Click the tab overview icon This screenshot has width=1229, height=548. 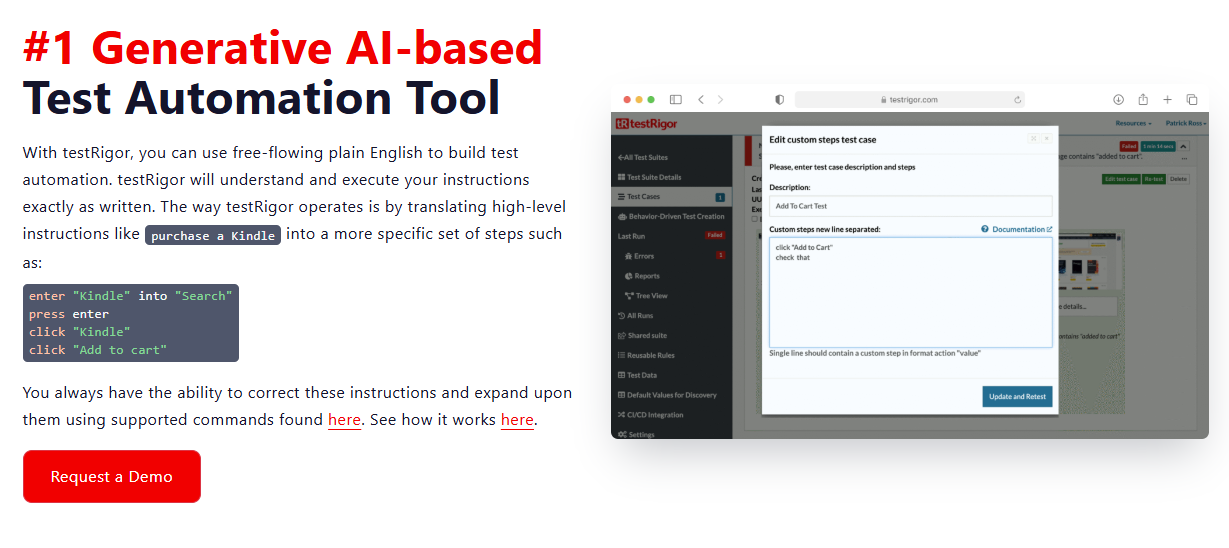1191,100
